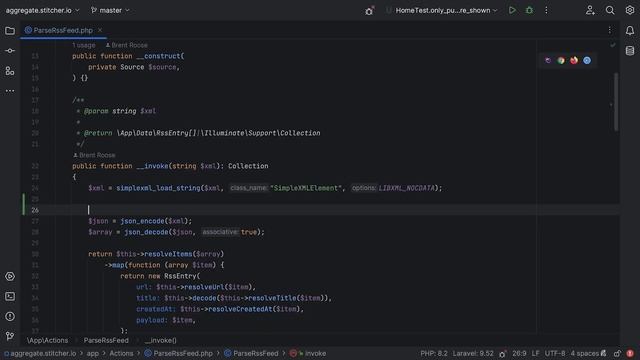The width and height of the screenshot is (640, 360).
Task: Click the status bar debug listener icon
Action: click(x=502, y=354)
